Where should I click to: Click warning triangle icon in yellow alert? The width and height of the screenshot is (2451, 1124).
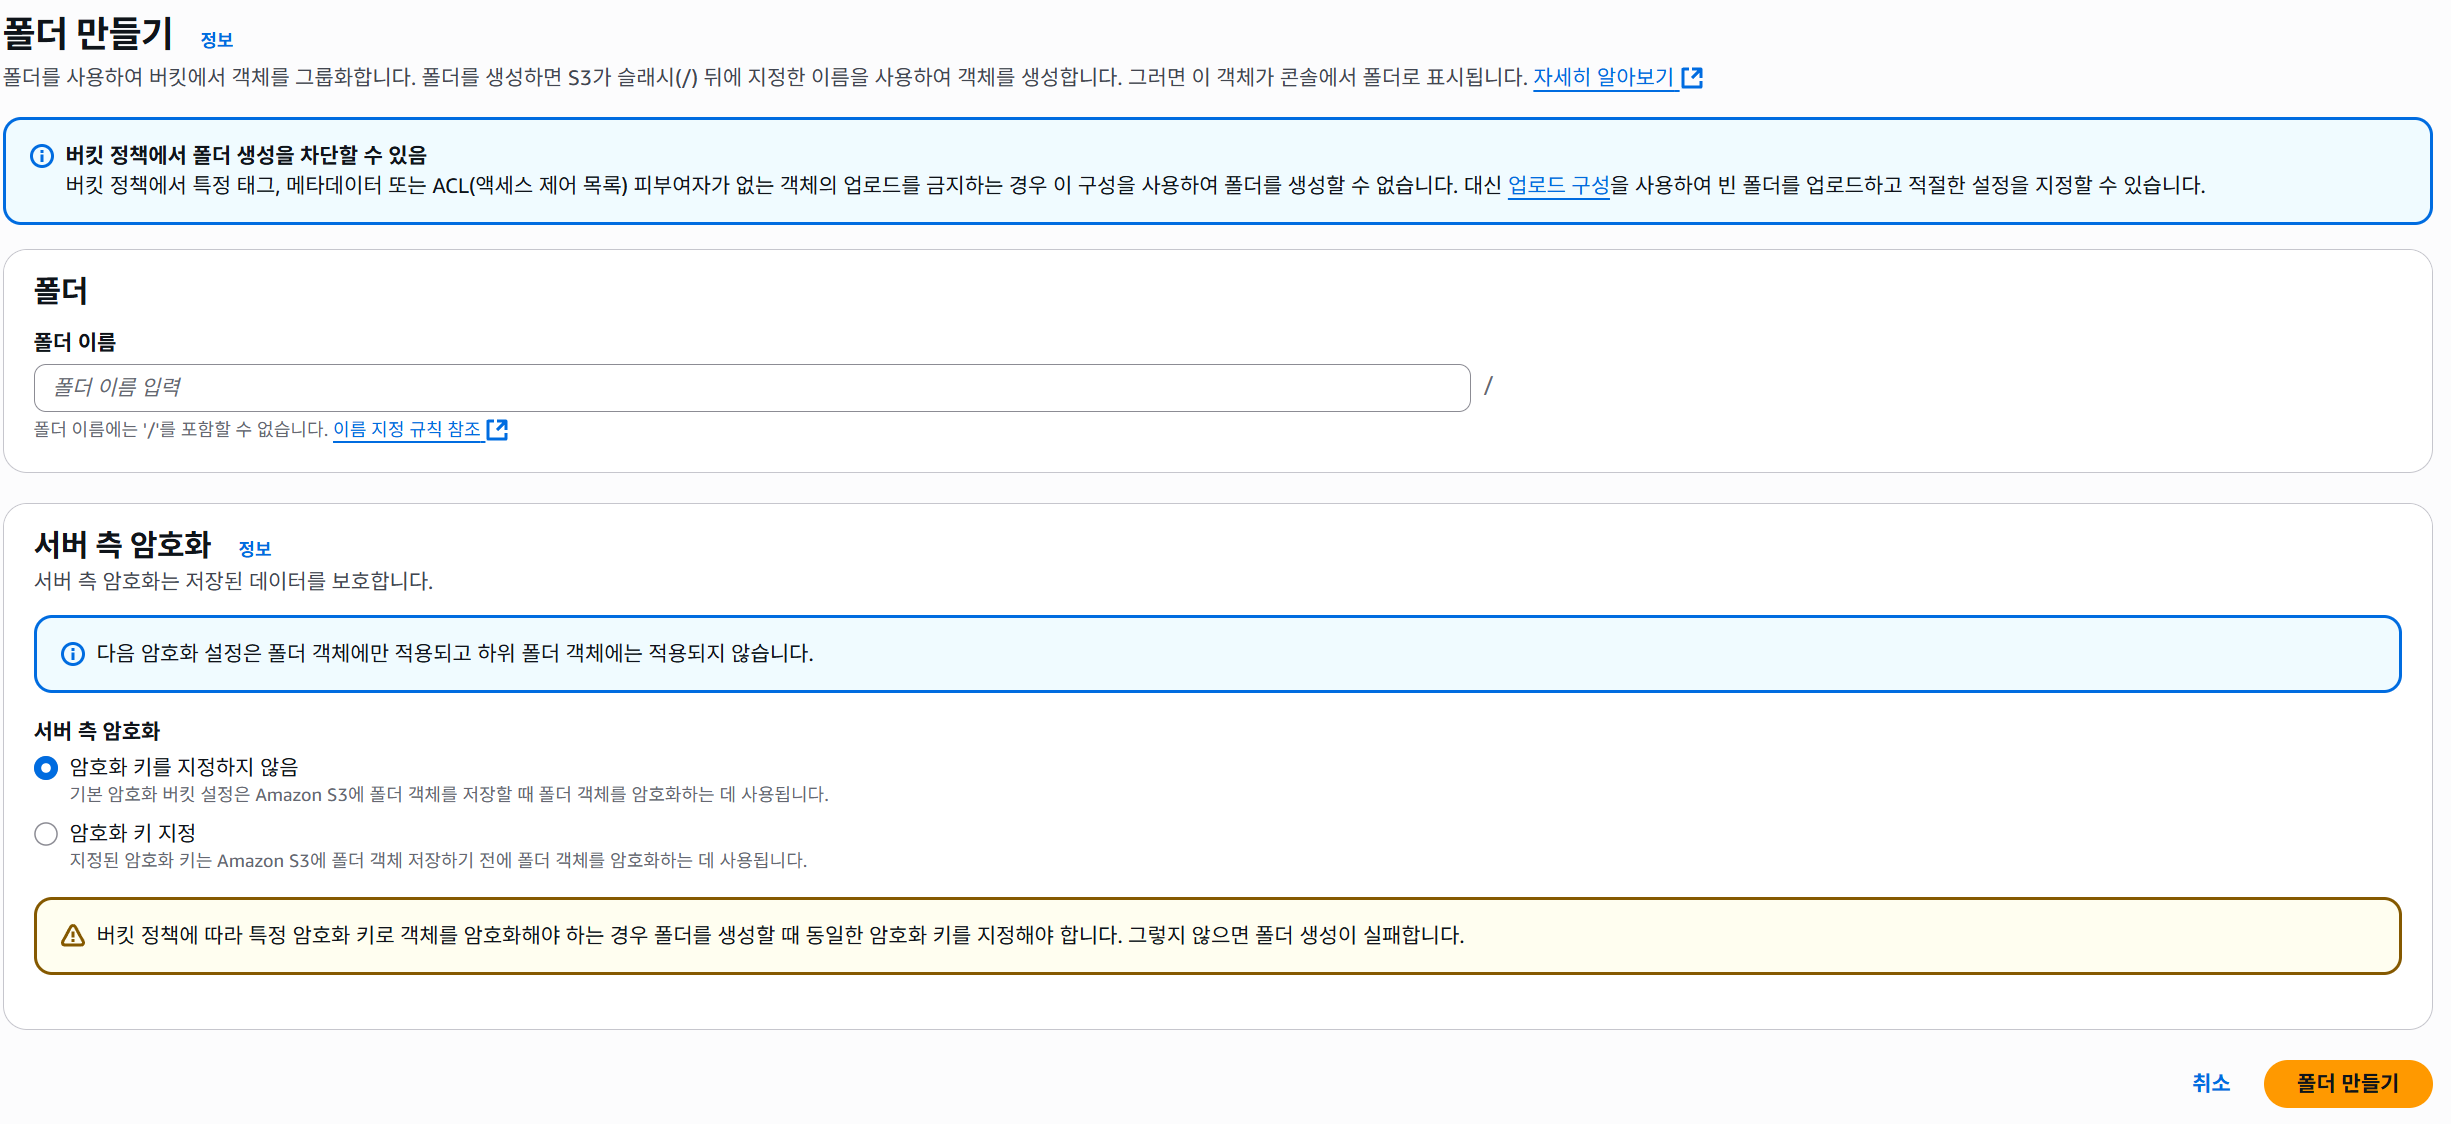pos(73,936)
